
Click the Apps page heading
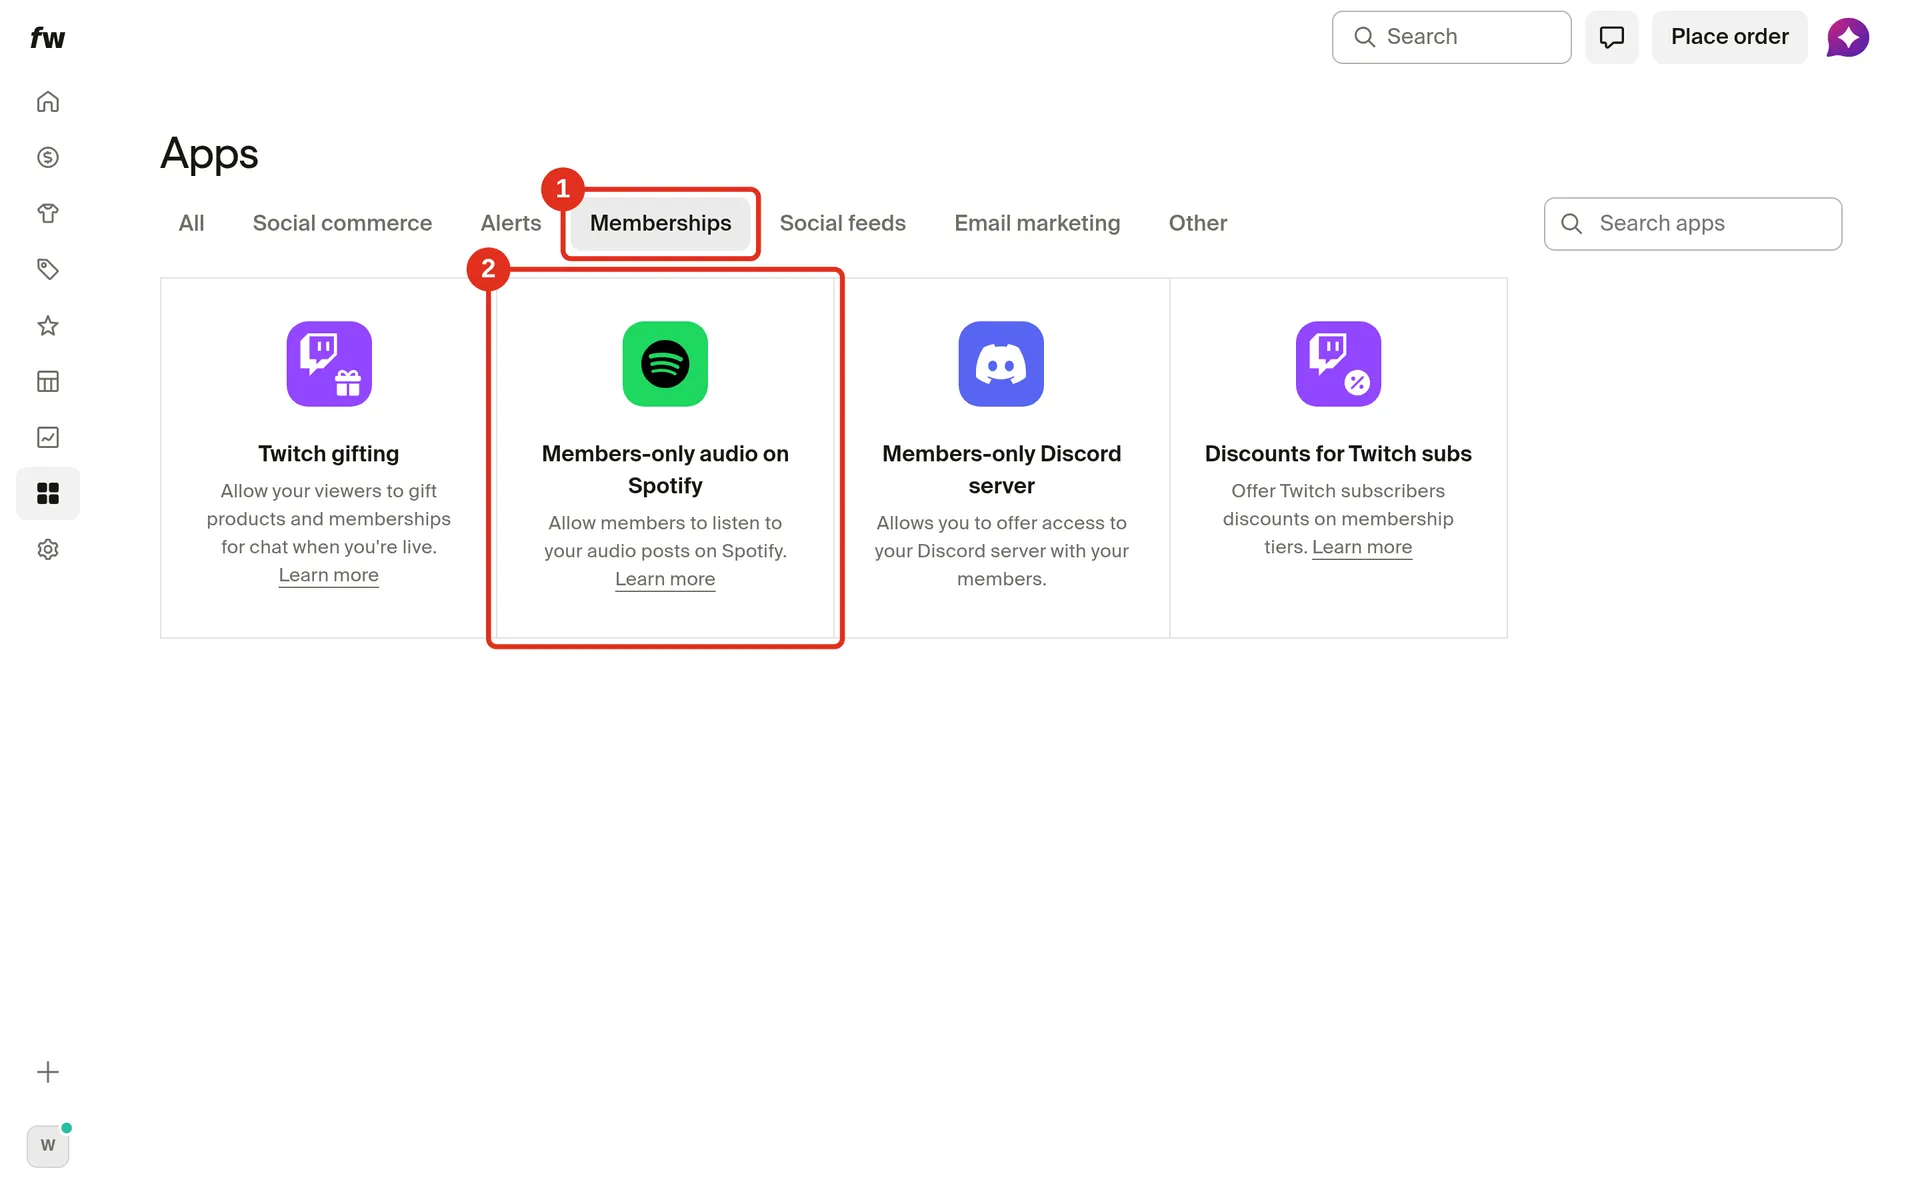[x=209, y=155]
